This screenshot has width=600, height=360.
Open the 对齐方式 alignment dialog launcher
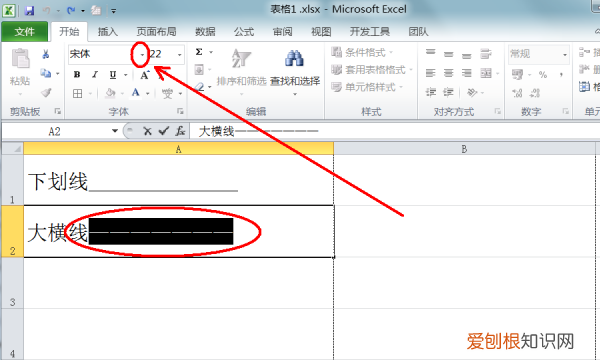(x=497, y=111)
